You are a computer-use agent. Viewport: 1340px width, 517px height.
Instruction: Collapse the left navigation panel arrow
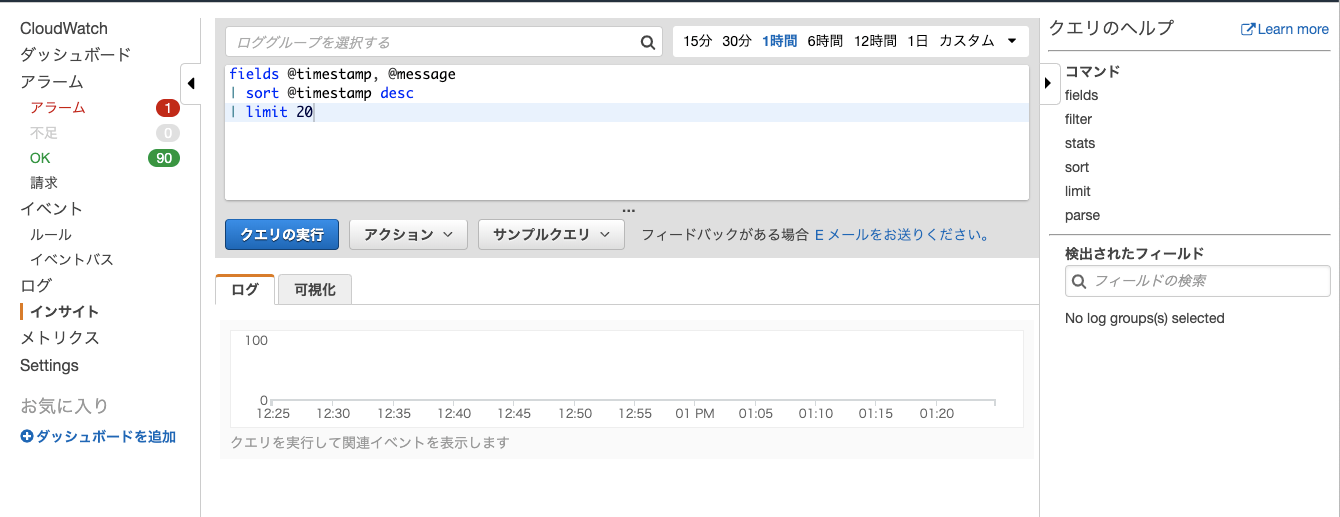[190, 83]
